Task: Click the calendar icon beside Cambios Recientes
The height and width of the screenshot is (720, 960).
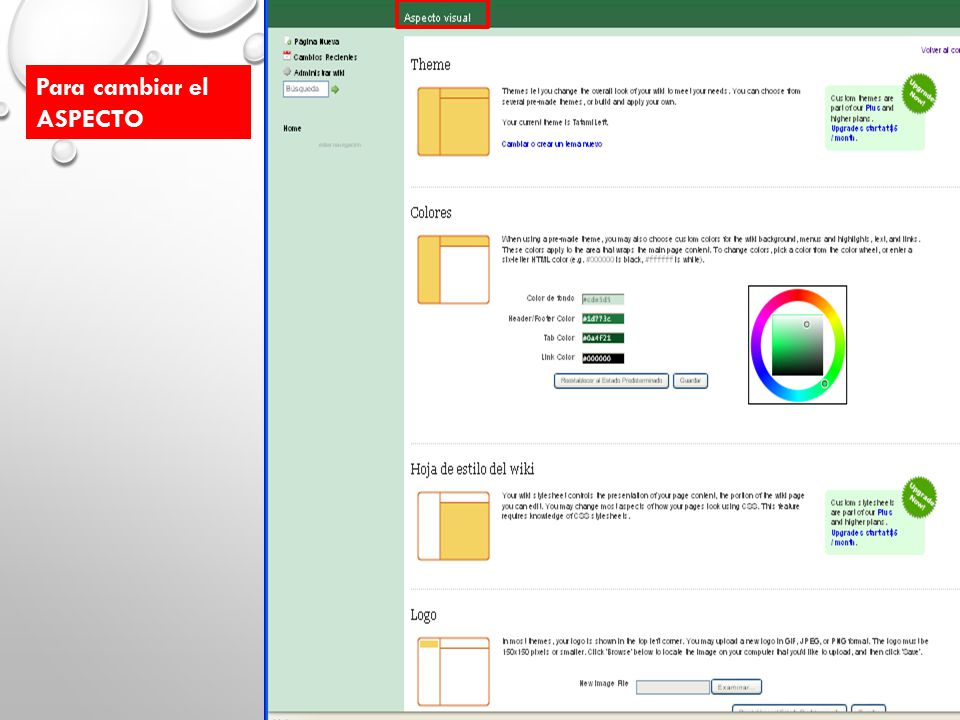Action: point(287,56)
